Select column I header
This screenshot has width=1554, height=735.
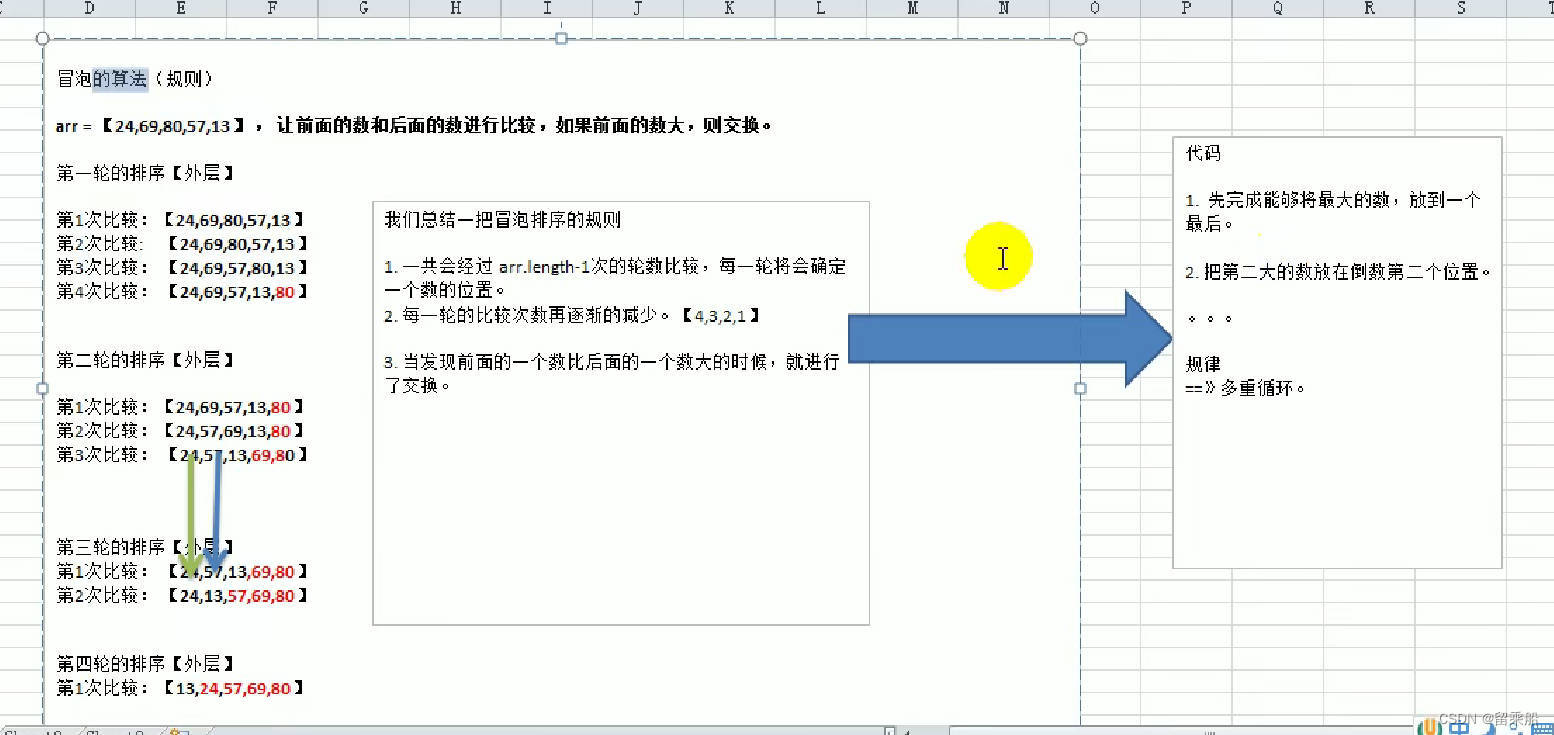(x=547, y=8)
